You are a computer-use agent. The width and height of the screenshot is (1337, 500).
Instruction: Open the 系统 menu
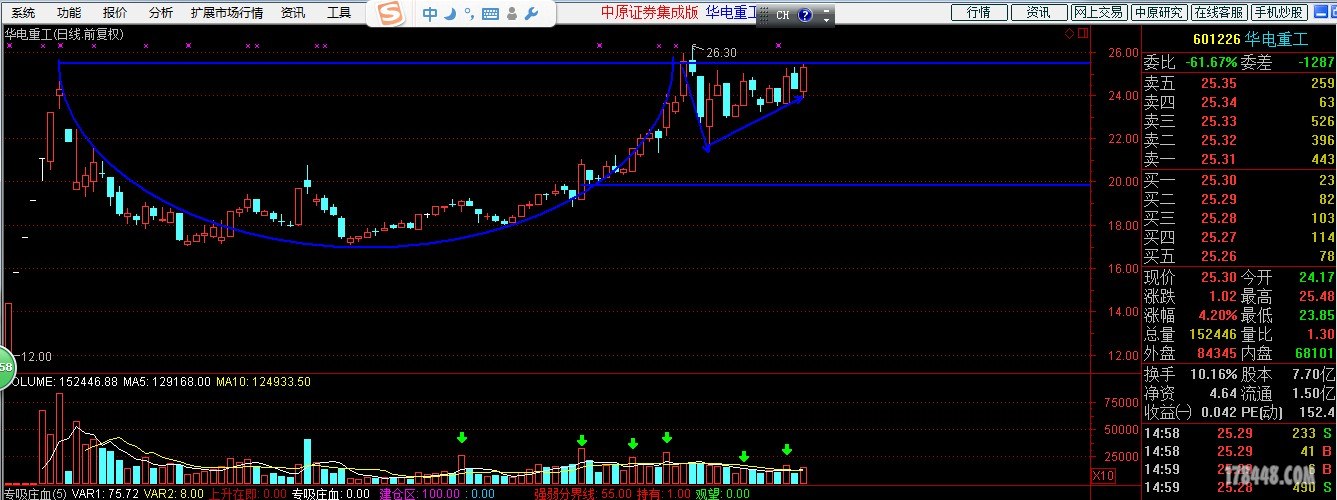22,13
